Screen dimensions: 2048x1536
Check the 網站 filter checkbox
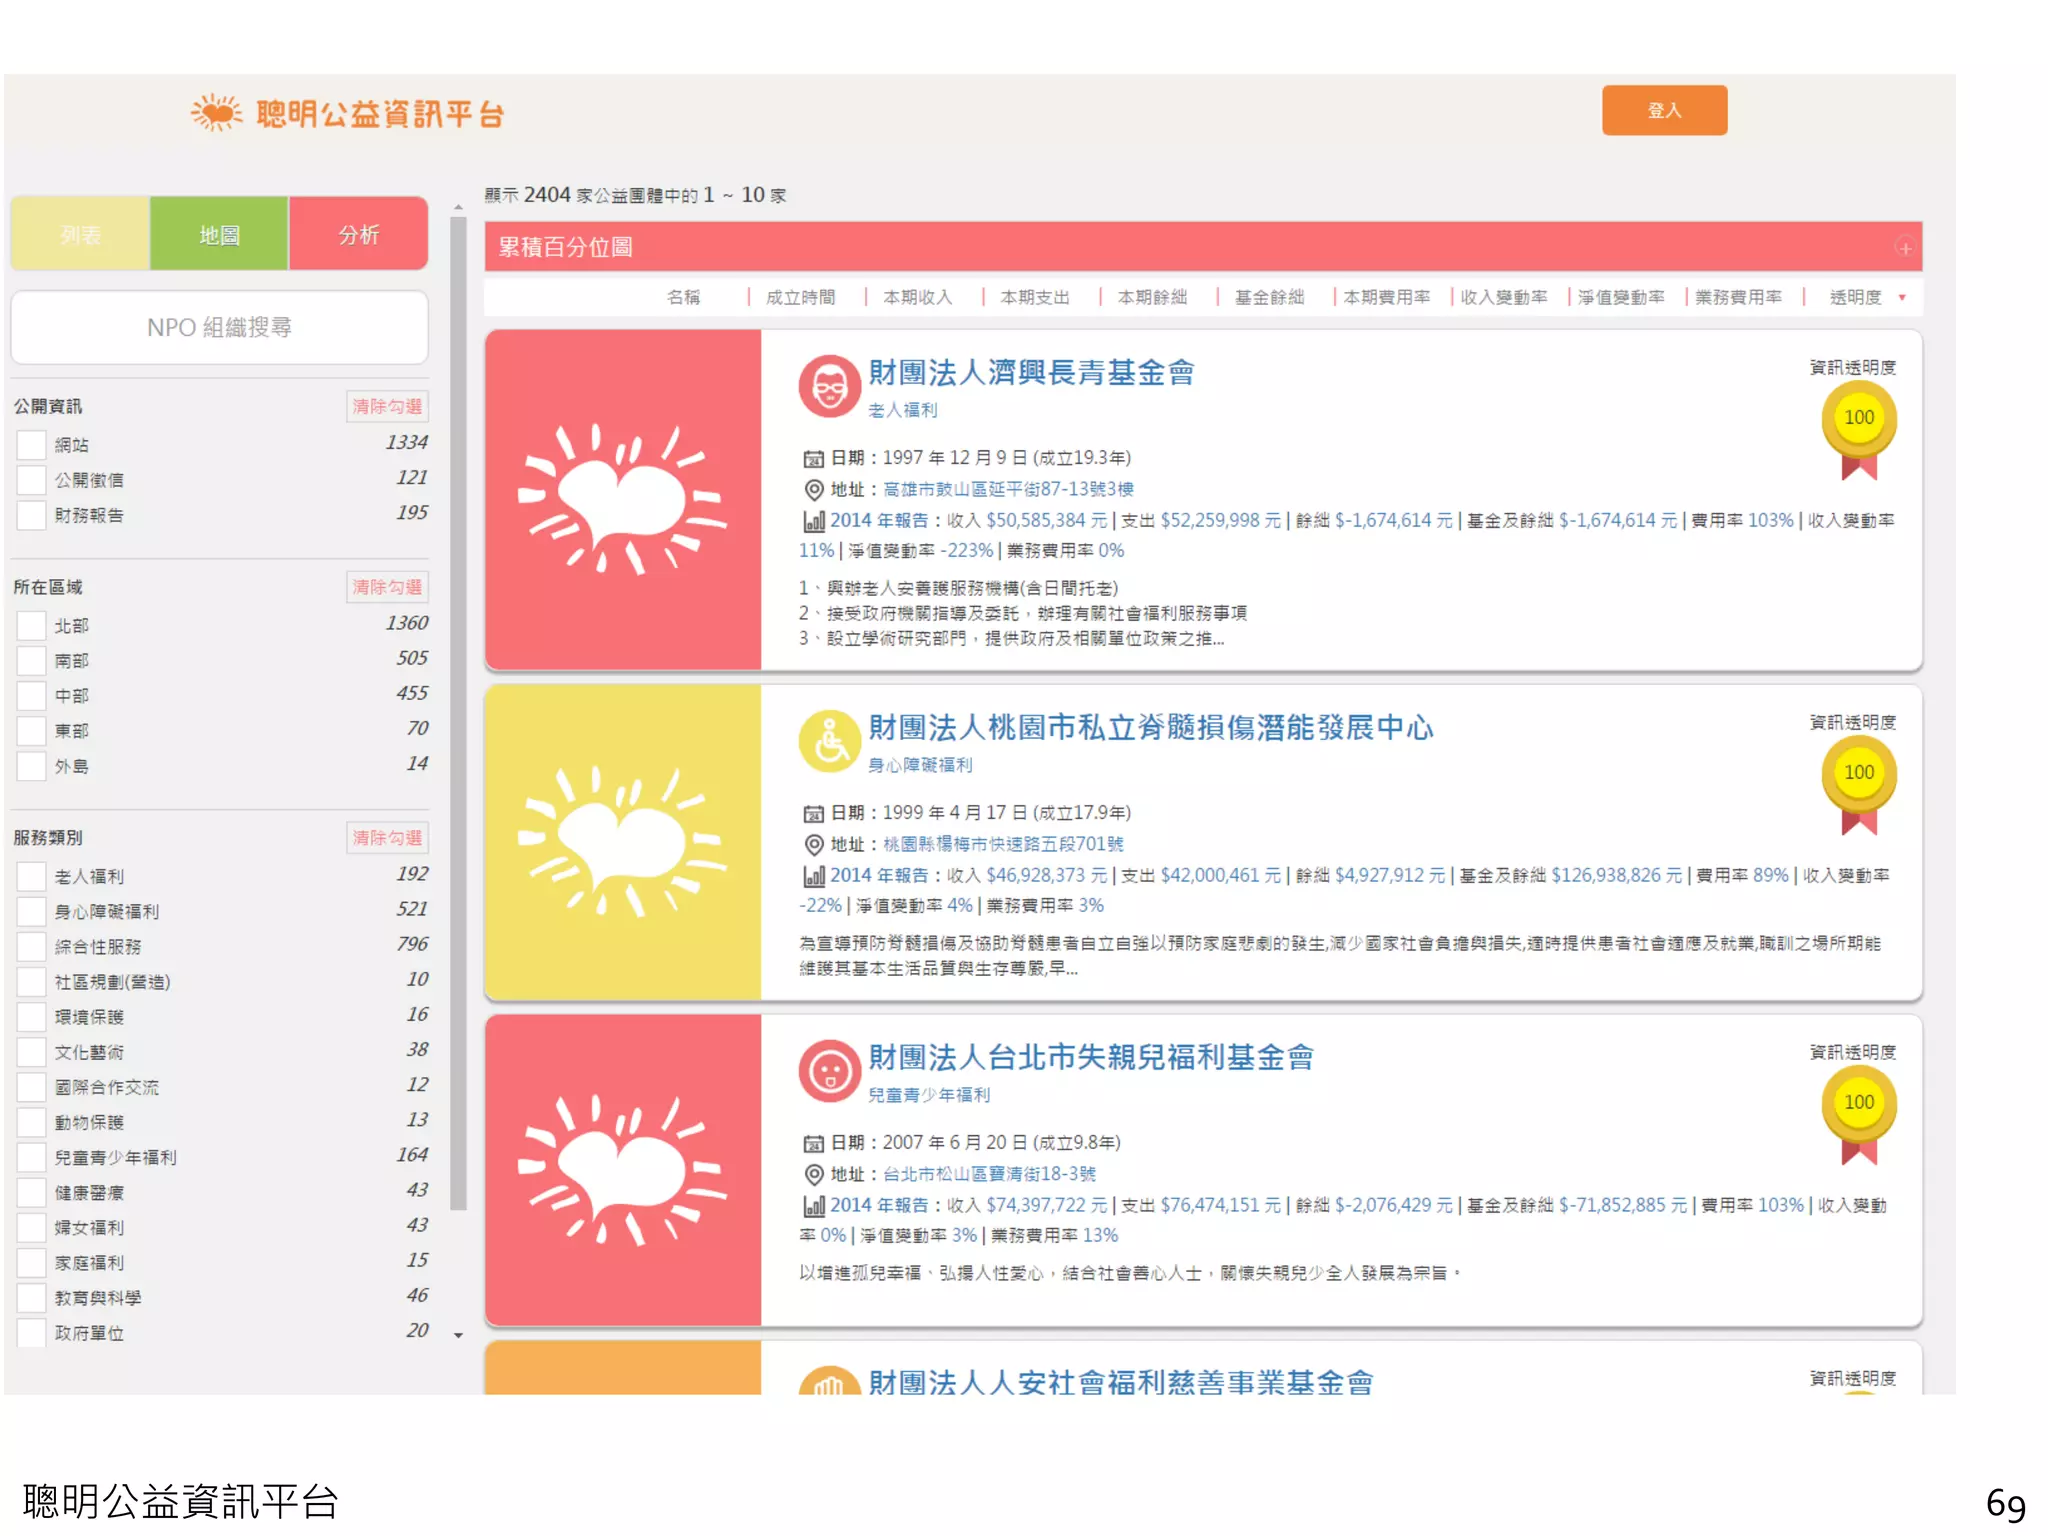(31, 445)
